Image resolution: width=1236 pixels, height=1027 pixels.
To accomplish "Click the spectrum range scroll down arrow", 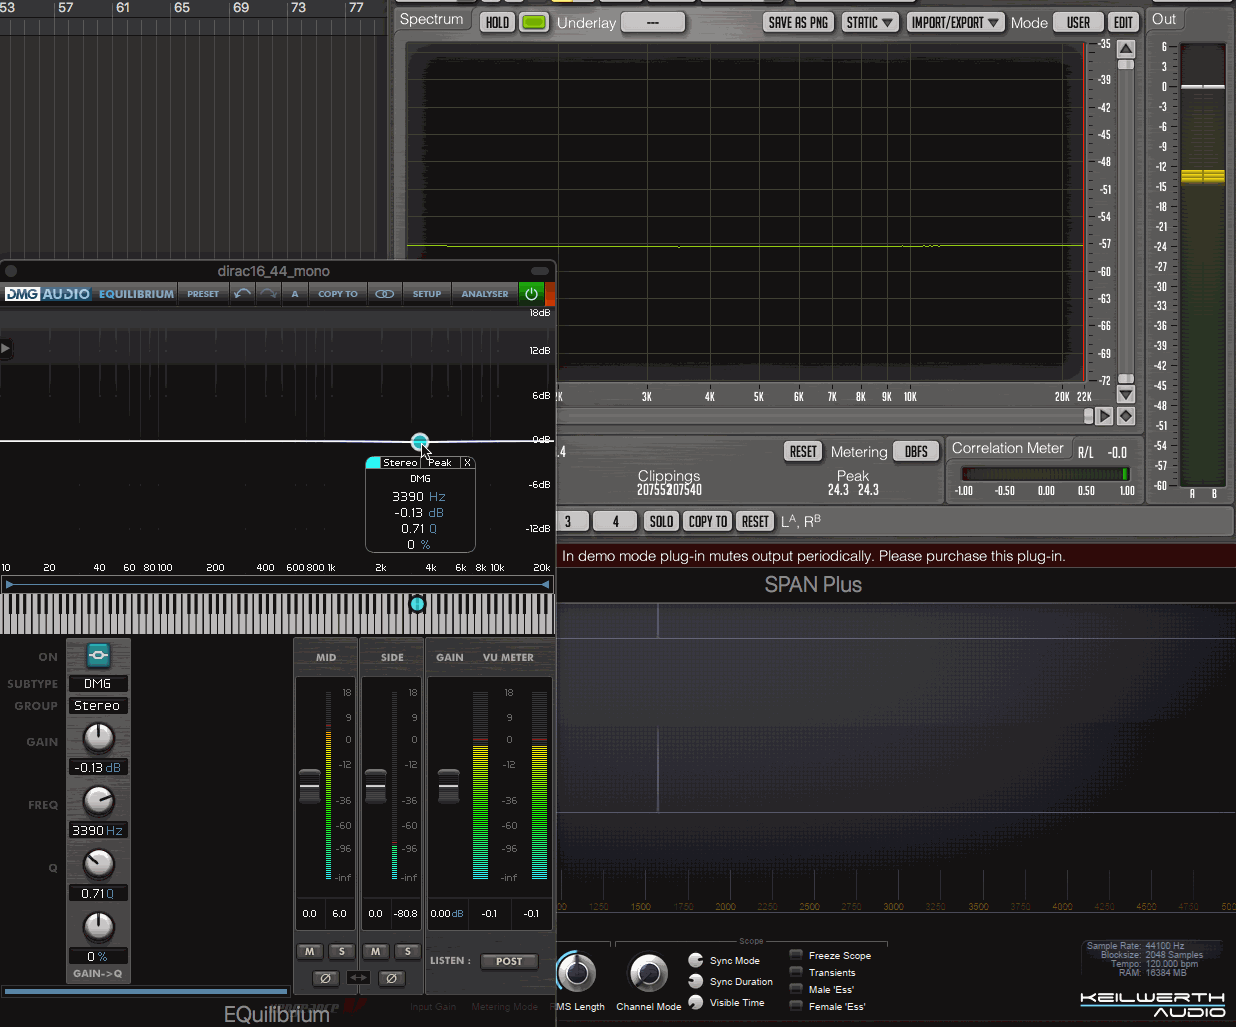I will [1126, 394].
